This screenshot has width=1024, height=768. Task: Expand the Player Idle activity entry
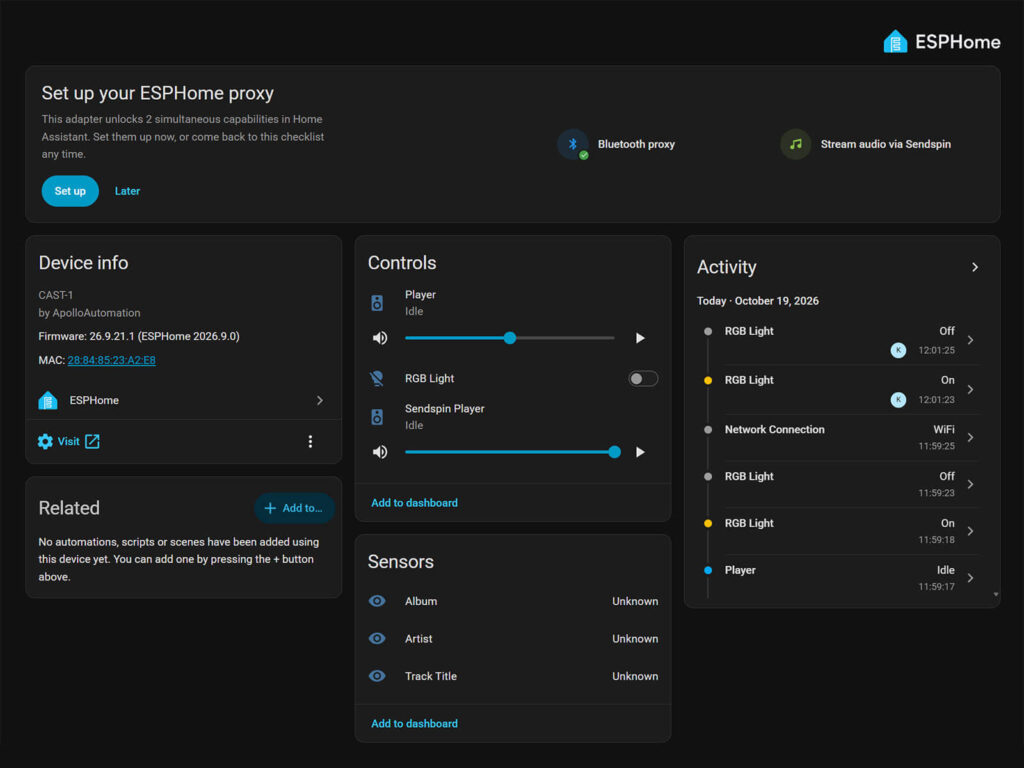(x=970, y=578)
